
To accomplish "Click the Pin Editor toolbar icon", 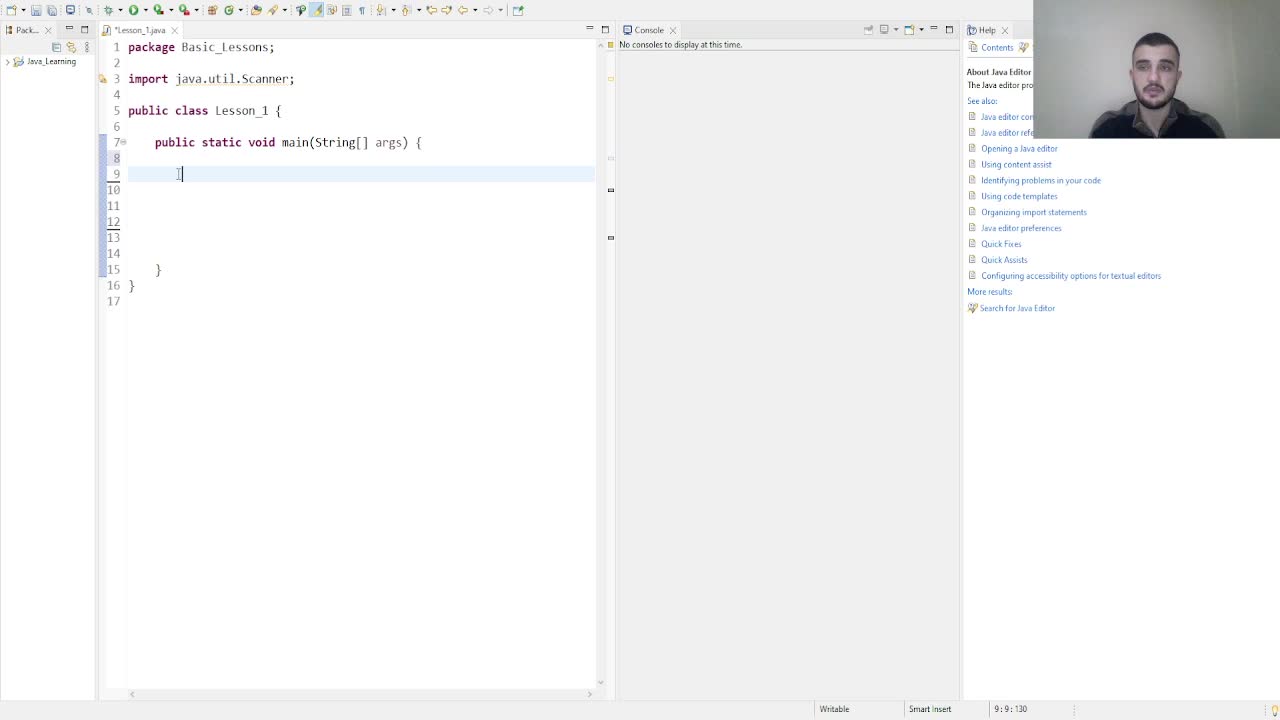I will point(518,10).
